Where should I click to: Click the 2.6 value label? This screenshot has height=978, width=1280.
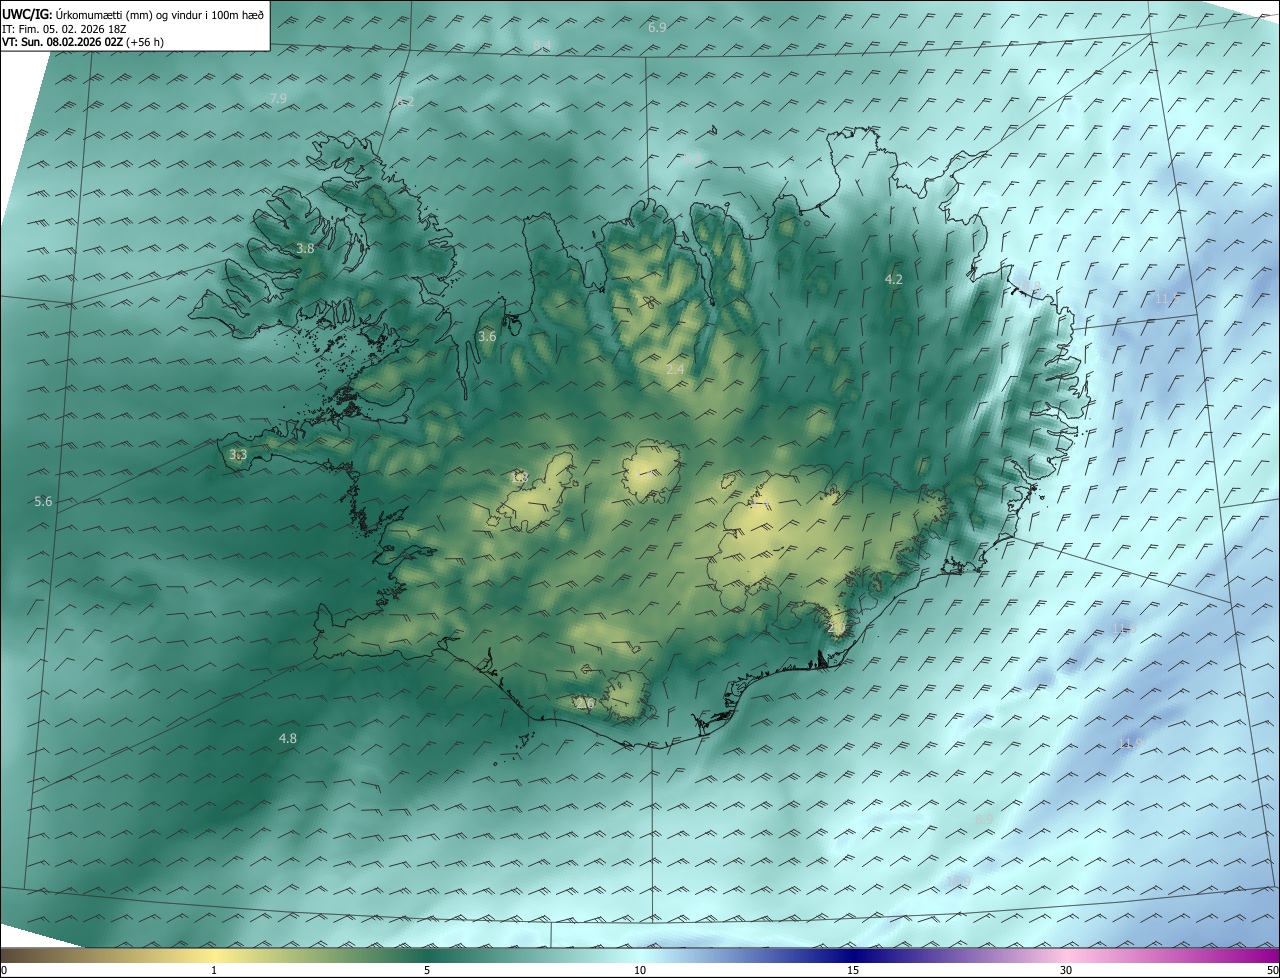click(585, 704)
